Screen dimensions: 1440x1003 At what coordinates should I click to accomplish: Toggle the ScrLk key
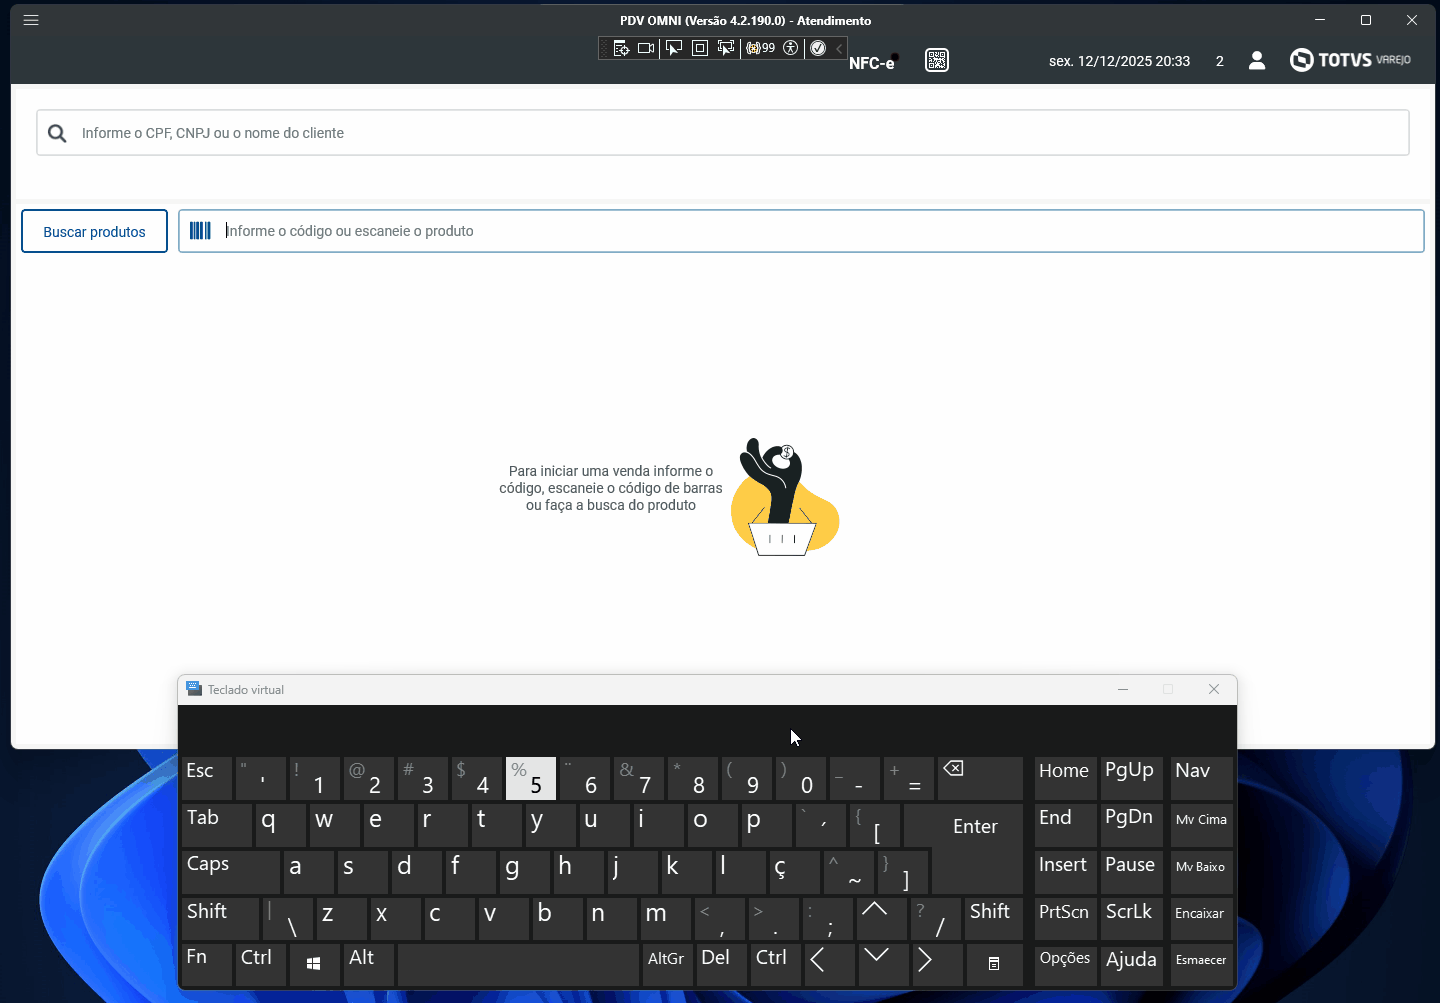pos(1131,919)
